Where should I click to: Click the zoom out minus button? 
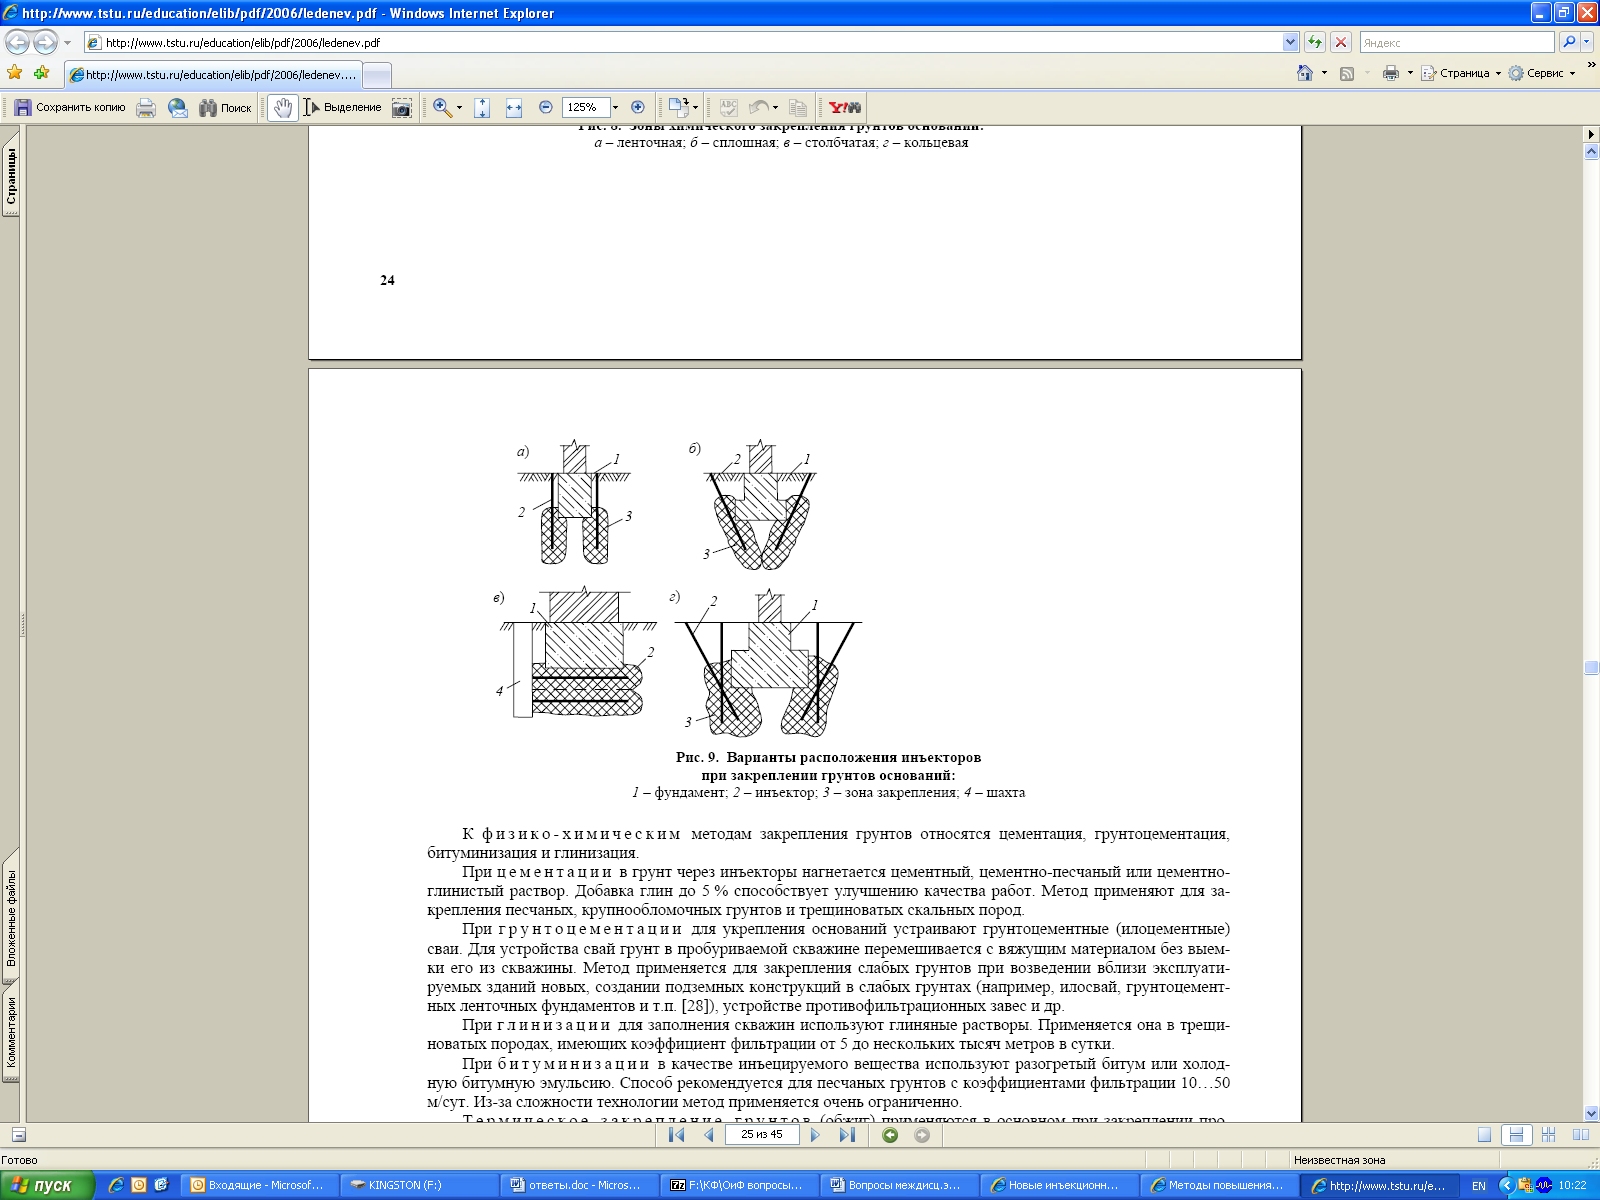[x=546, y=107]
